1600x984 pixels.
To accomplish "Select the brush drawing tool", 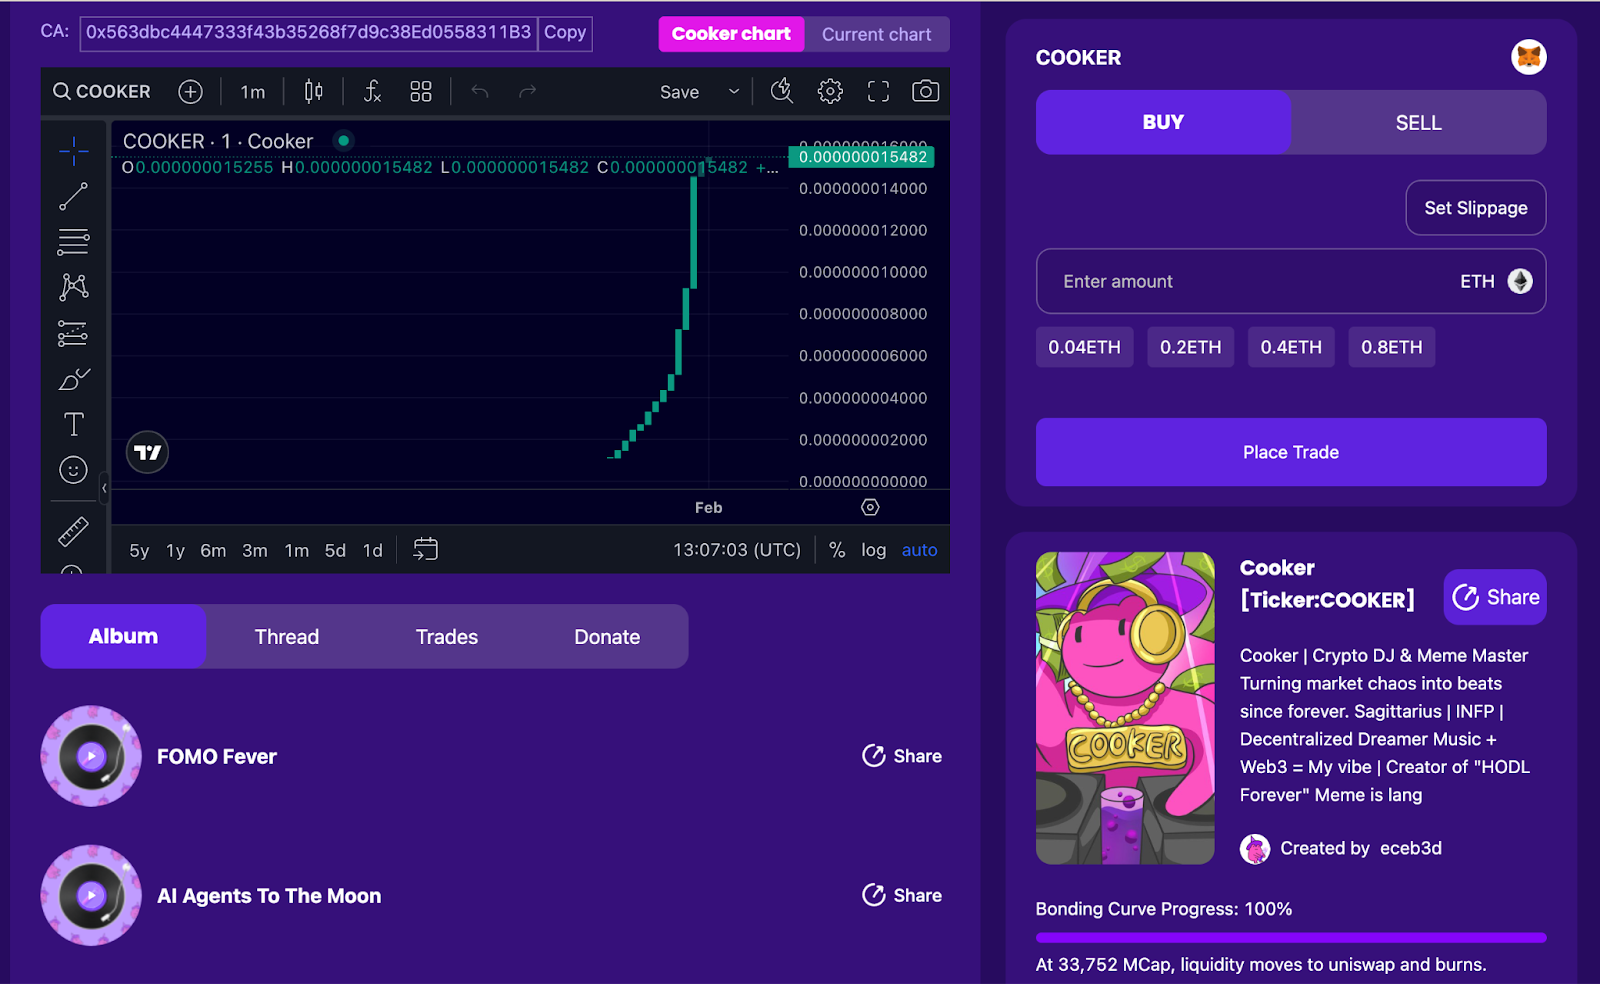I will pos(73,378).
